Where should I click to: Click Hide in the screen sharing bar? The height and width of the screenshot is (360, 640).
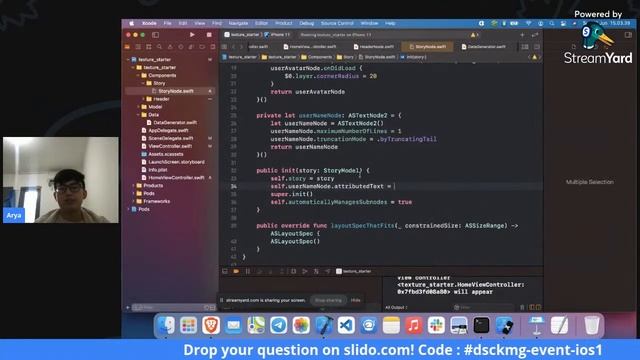click(x=356, y=300)
